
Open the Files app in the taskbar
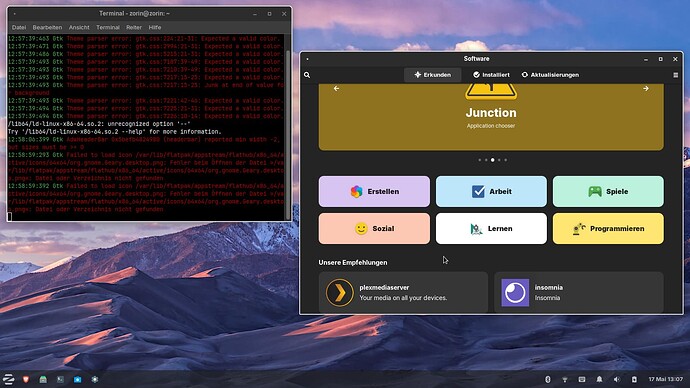tap(43, 379)
